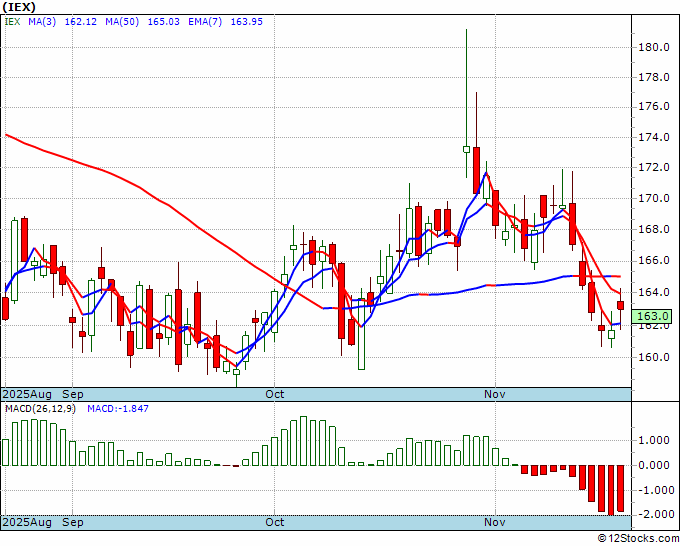
Task: Click the green 163.0 current price tag
Action: pos(652,316)
